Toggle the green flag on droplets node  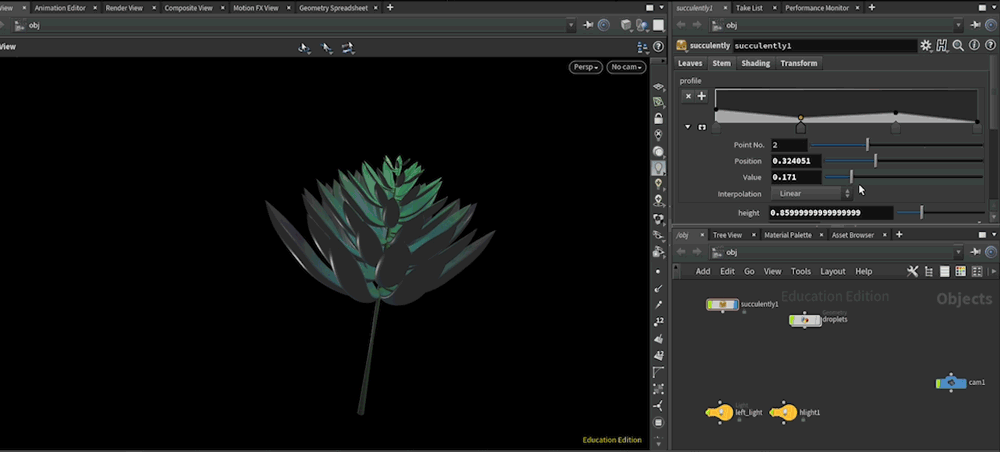point(793,320)
